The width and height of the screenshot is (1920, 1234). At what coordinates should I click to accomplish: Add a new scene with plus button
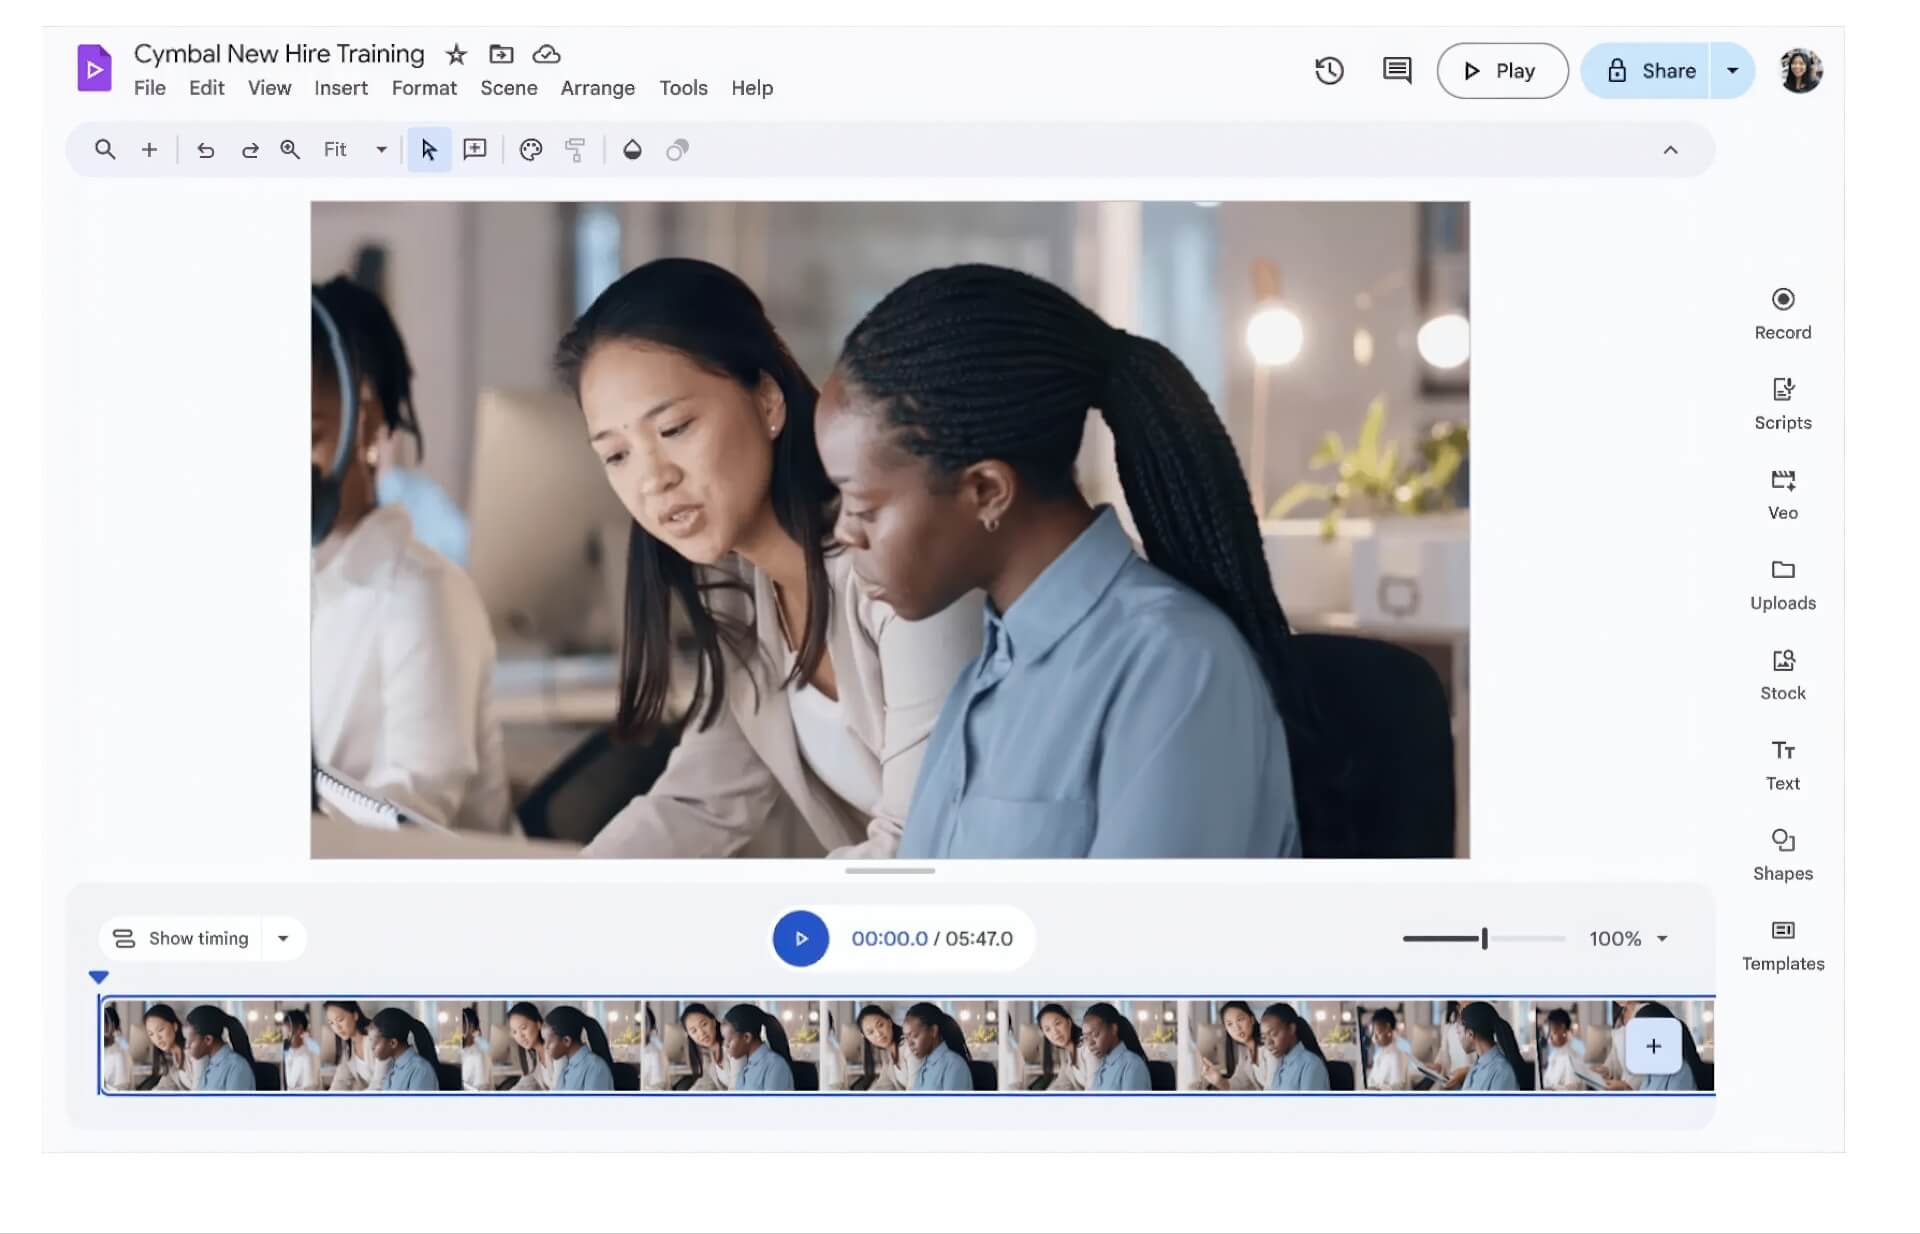point(1653,1046)
